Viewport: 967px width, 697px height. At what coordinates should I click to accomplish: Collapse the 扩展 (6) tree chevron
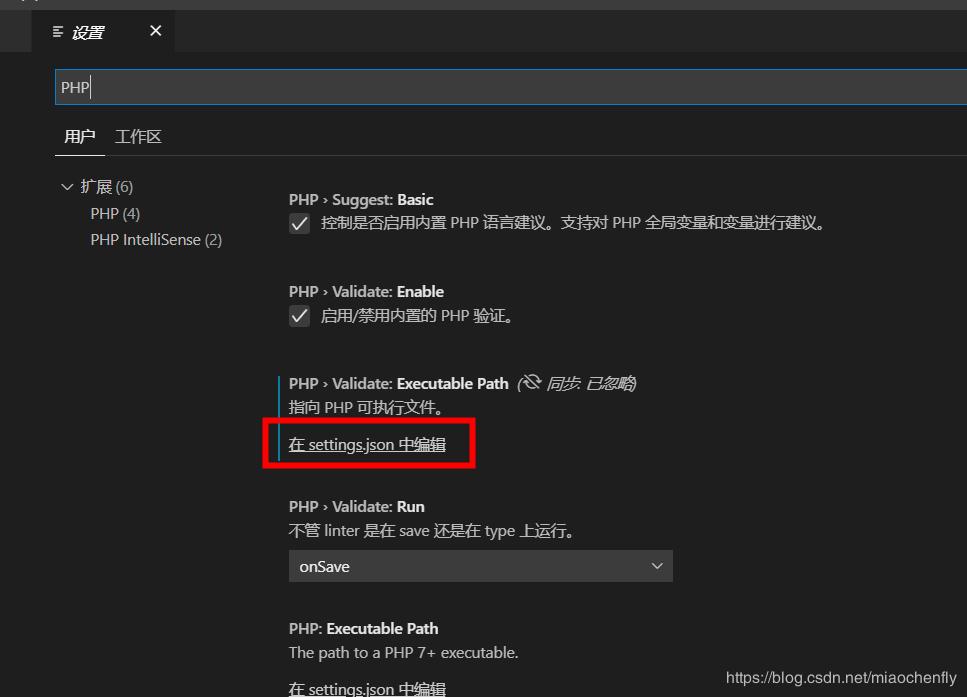coord(67,187)
